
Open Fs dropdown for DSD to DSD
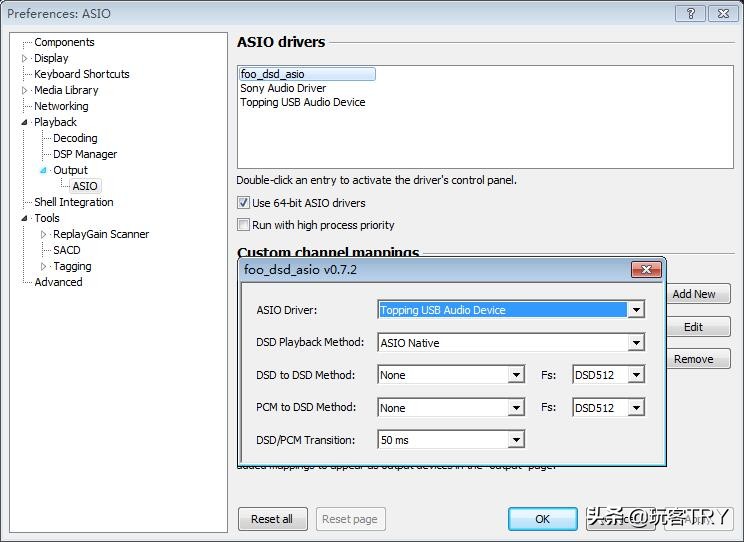tap(636, 375)
